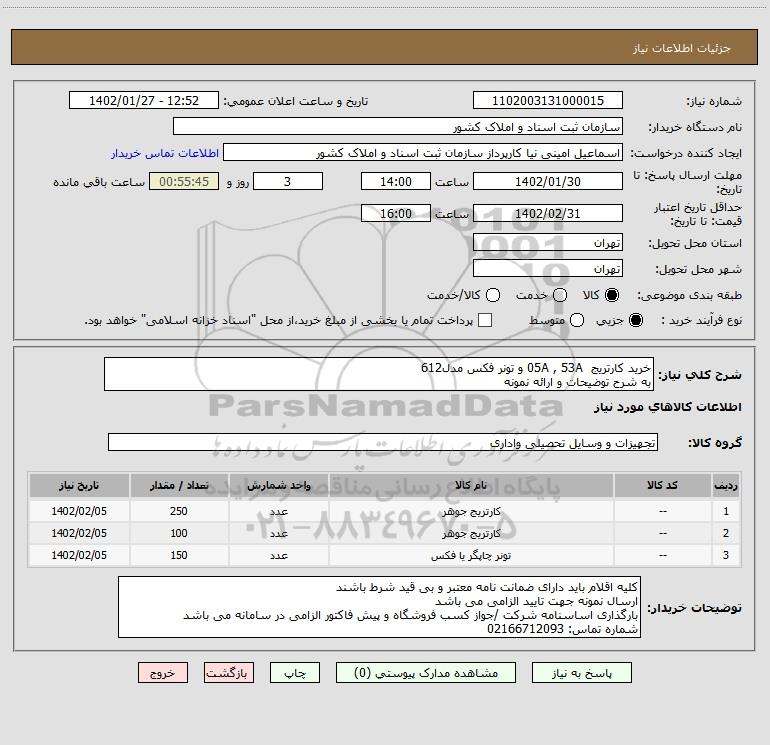Click row 2 item name کارتریج جوهر

pos(471,533)
